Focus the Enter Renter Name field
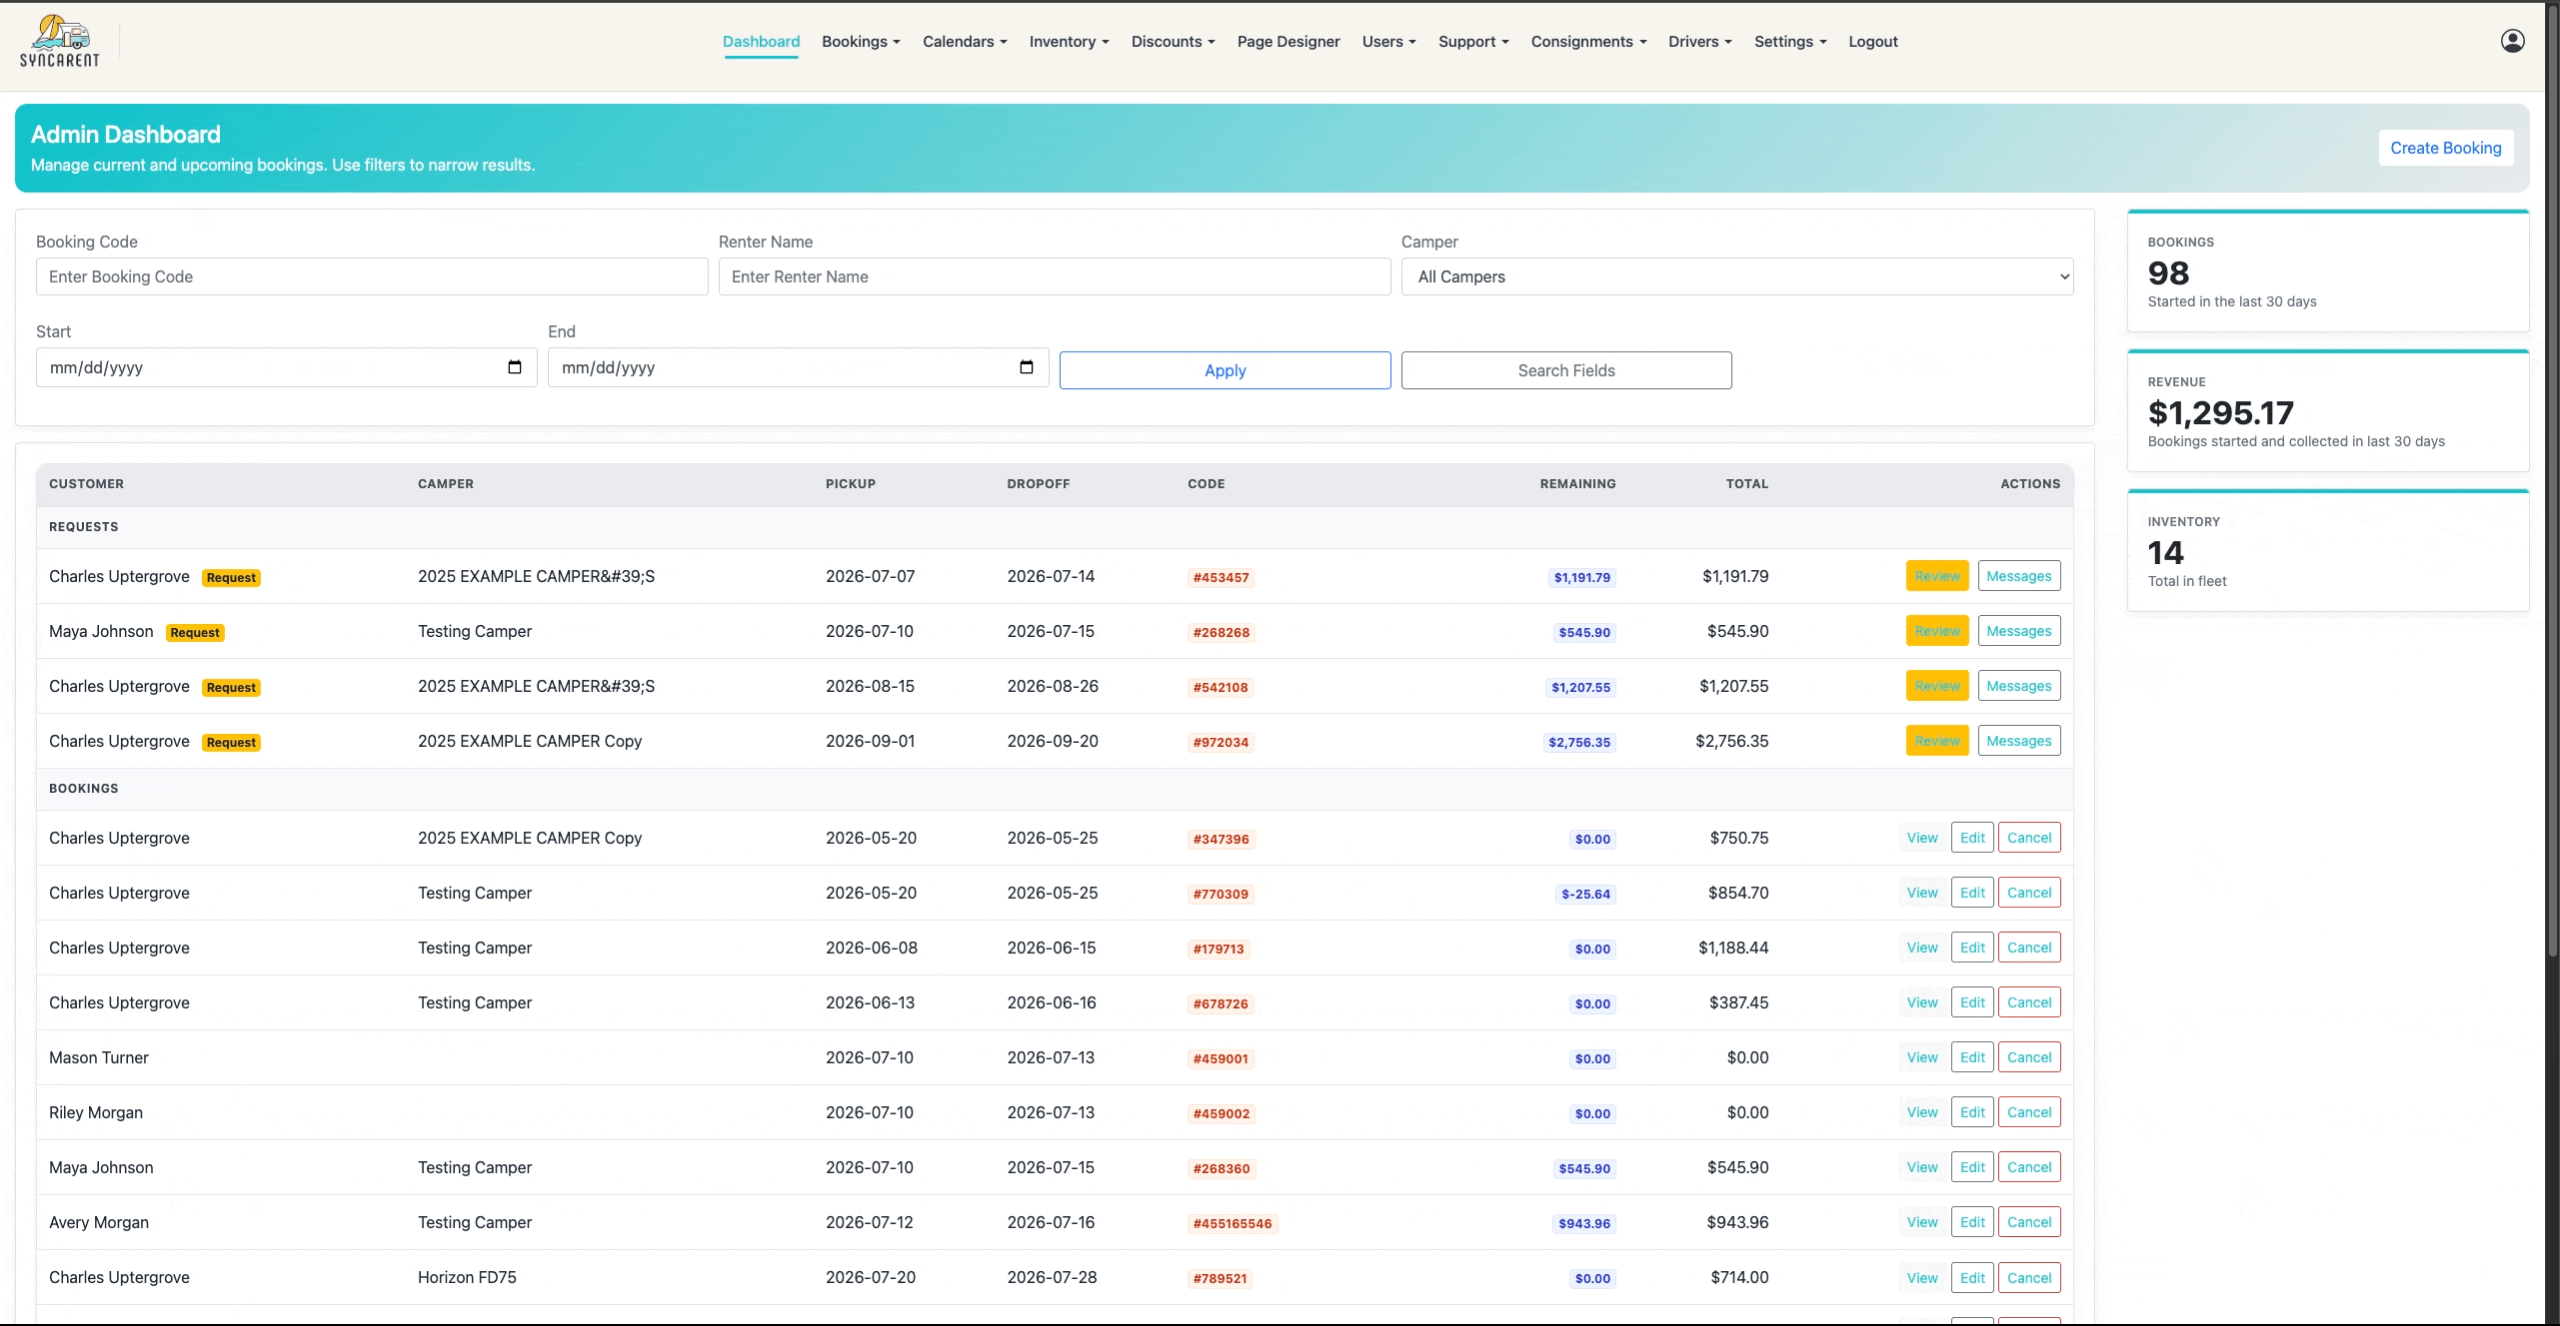This screenshot has width=2560, height=1326. 1054,277
